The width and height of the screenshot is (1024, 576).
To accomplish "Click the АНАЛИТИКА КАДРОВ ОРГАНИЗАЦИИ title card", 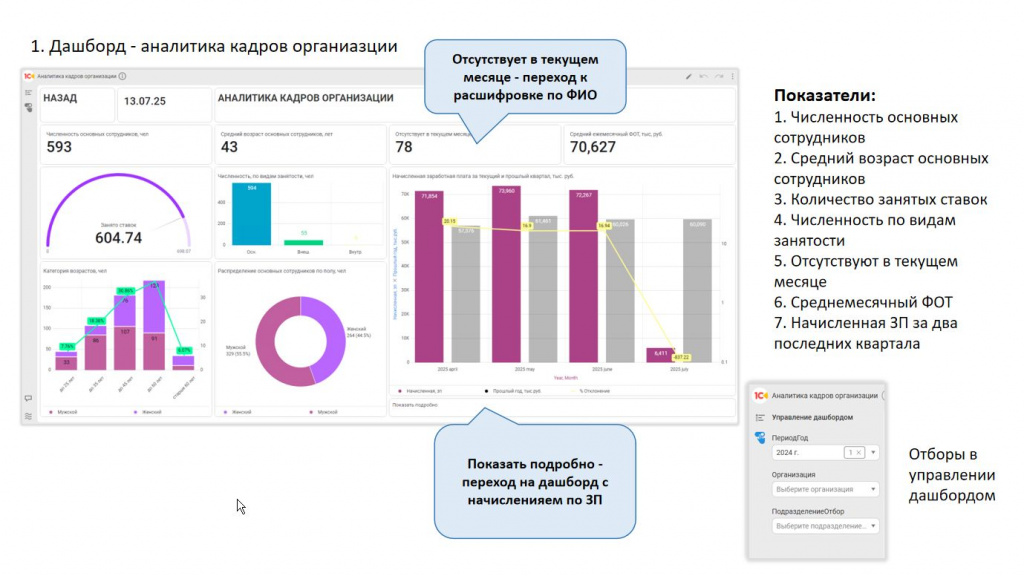I will (x=475, y=104).
